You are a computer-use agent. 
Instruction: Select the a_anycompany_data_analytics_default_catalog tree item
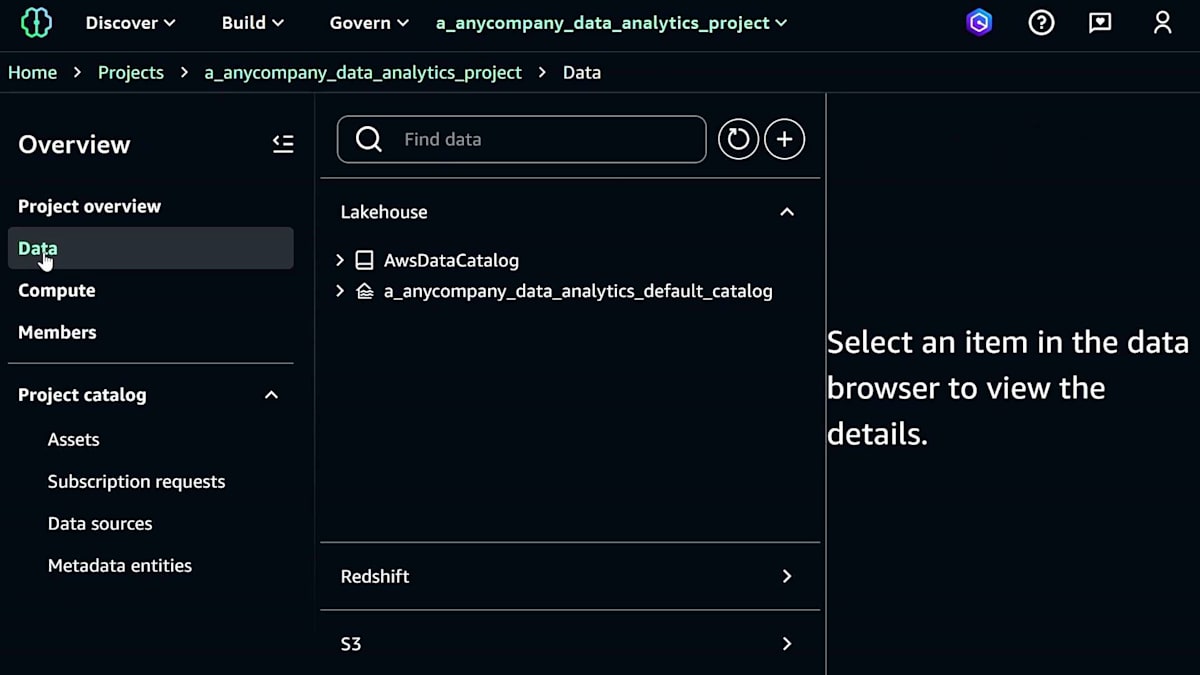[579, 291]
